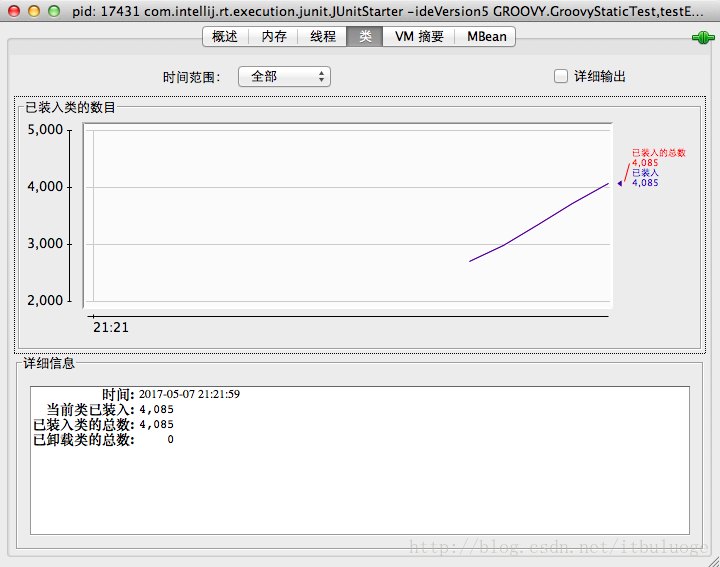This screenshot has width=720, height=567.
Task: Click the window title bar pid text
Action: tap(388, 11)
